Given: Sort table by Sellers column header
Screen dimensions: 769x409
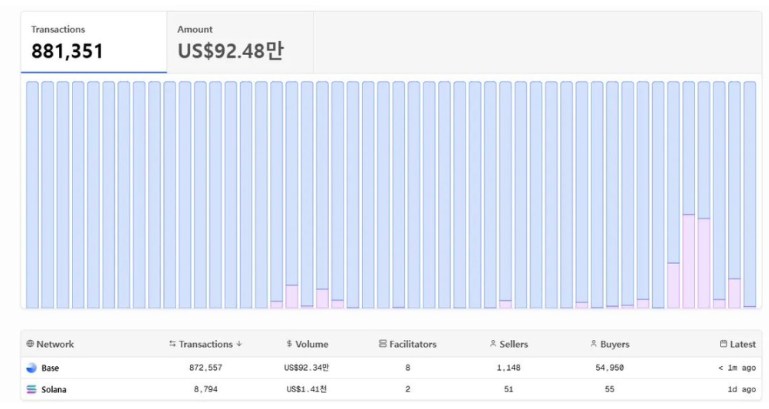Looking at the screenshot, I should tap(513, 344).
